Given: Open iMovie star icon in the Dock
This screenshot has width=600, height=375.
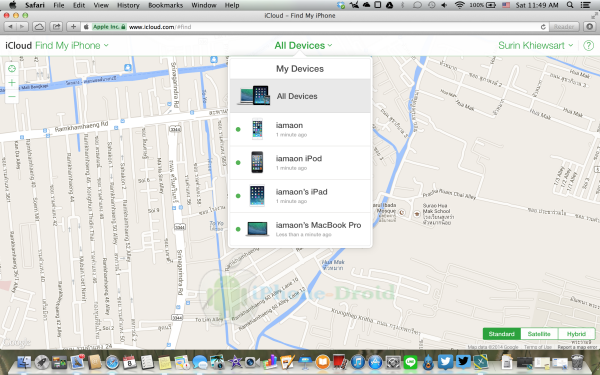Looking at the screenshot, I should click(x=235, y=362).
